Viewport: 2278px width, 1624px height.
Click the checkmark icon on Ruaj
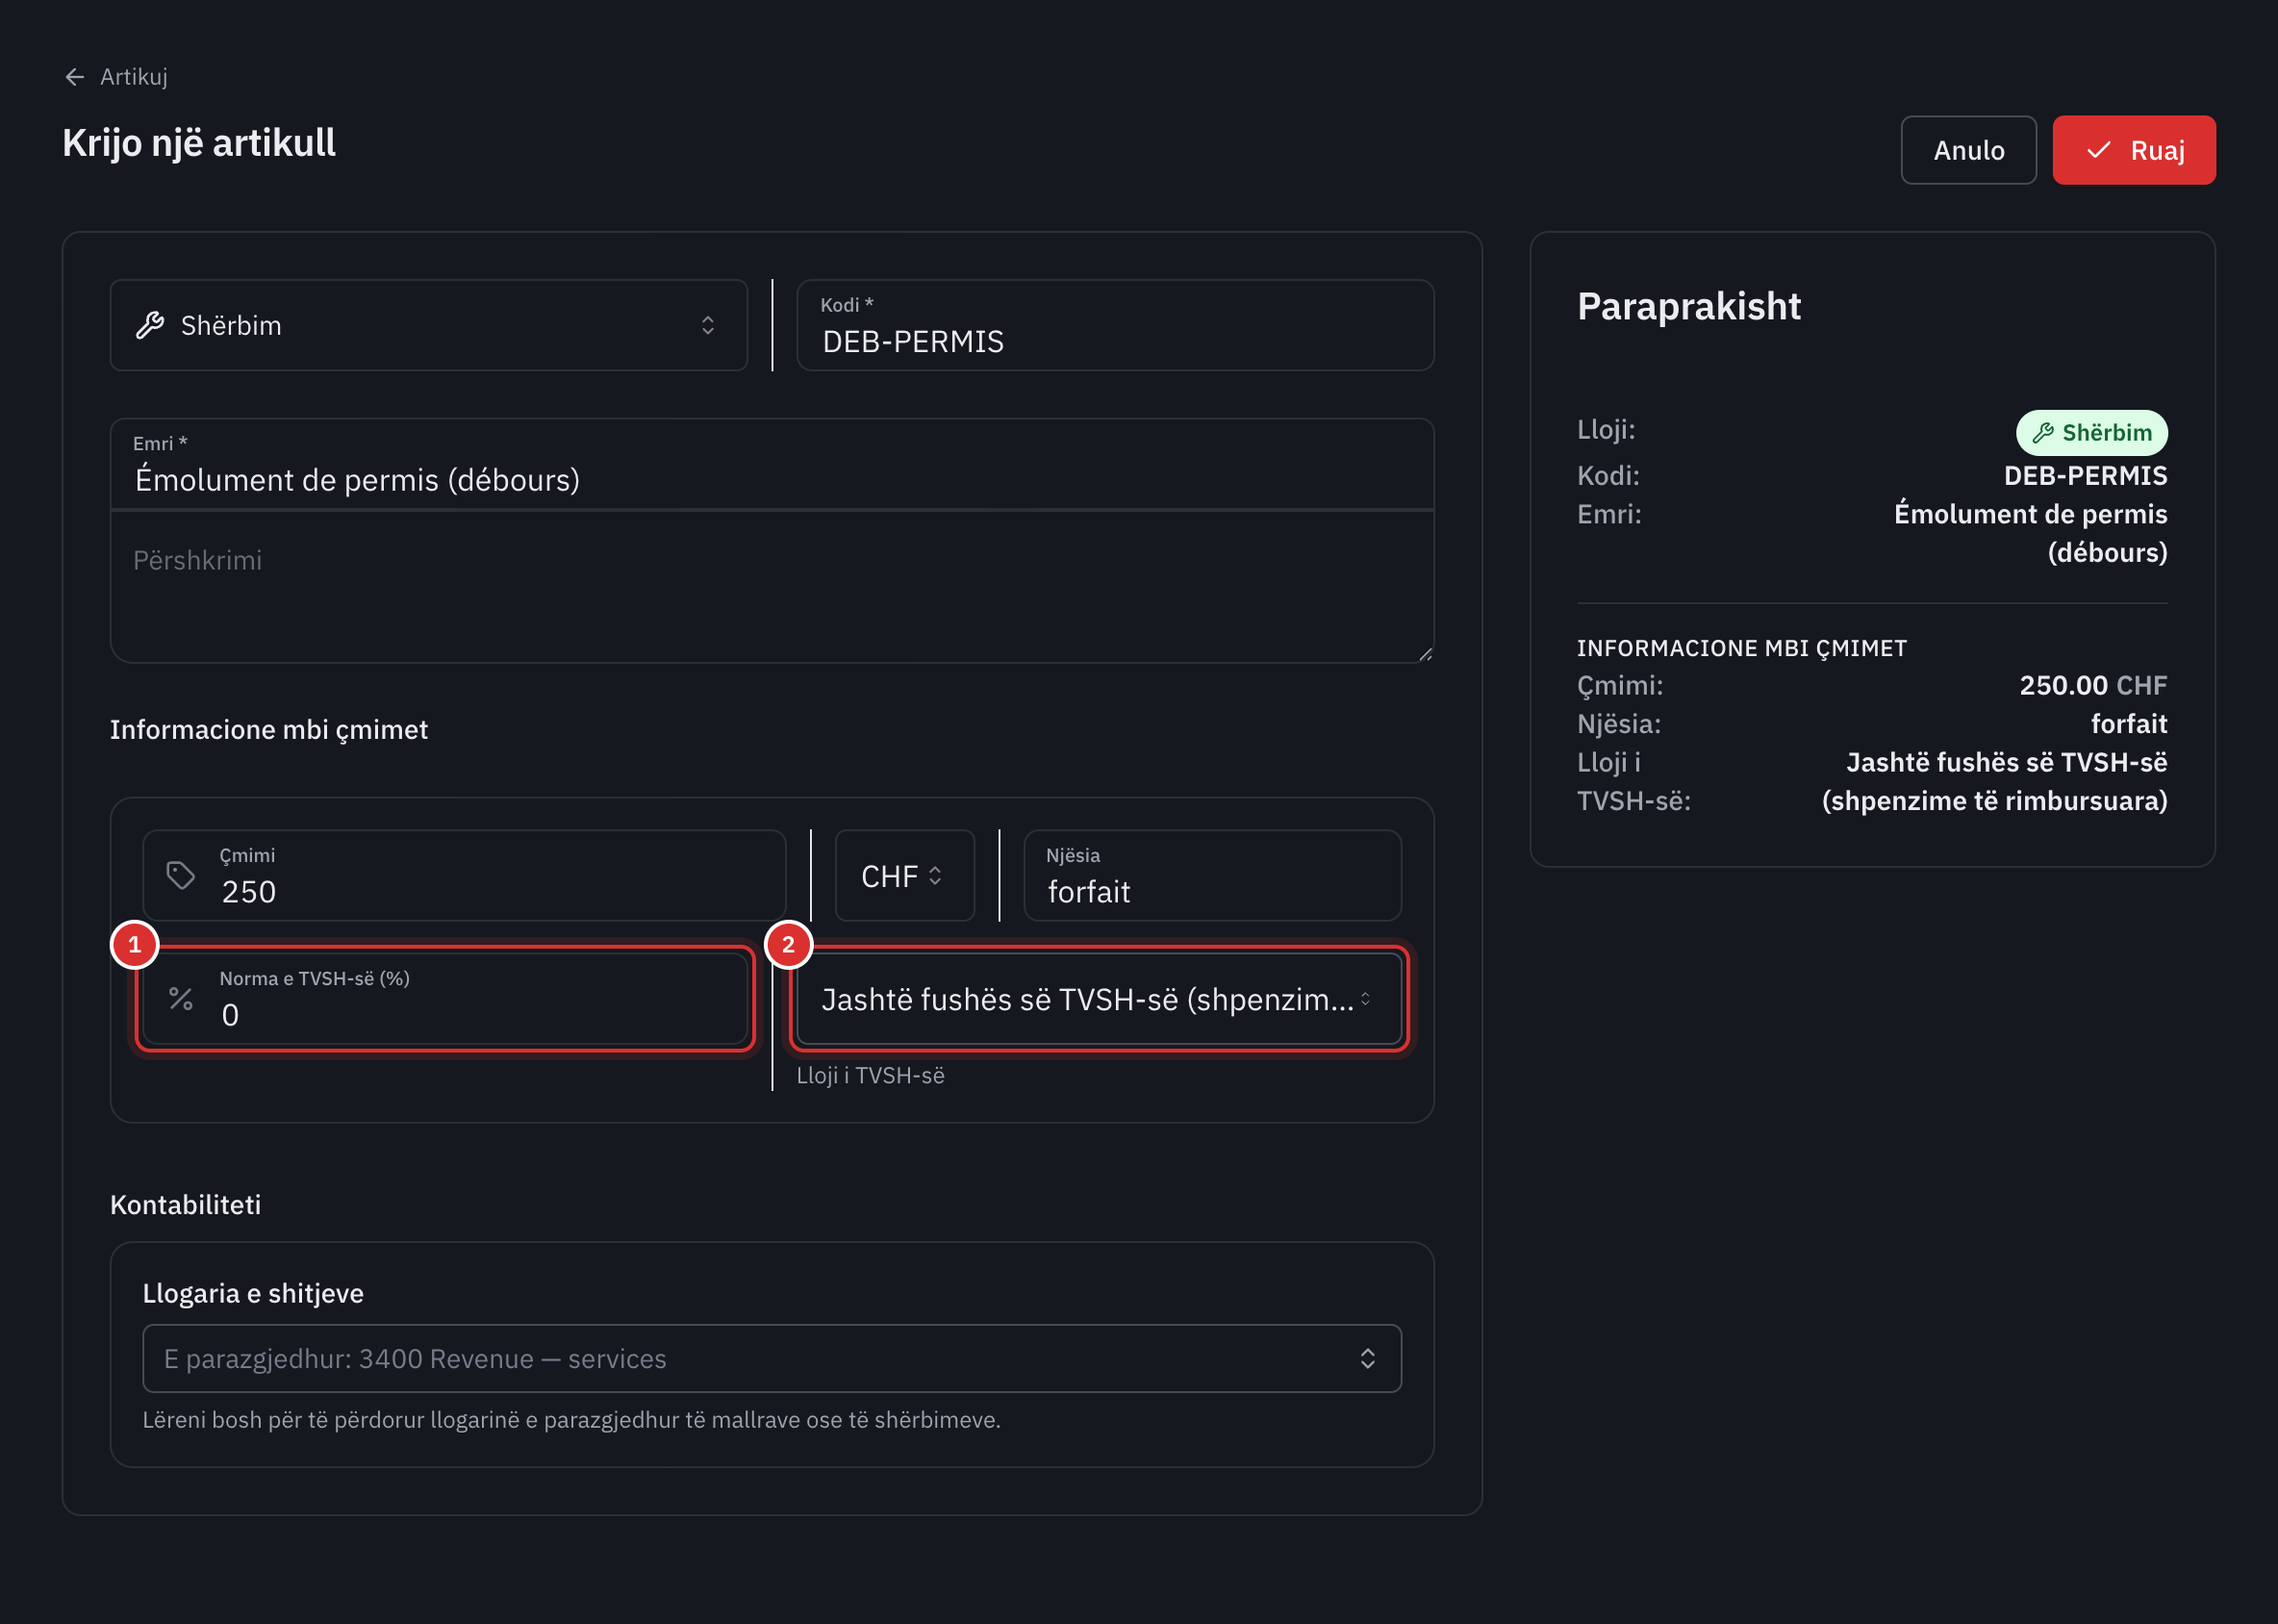(x=2098, y=150)
